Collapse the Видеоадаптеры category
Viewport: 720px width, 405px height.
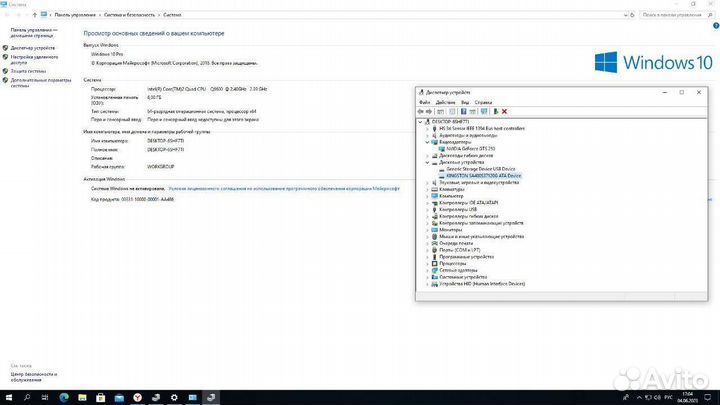(427, 141)
